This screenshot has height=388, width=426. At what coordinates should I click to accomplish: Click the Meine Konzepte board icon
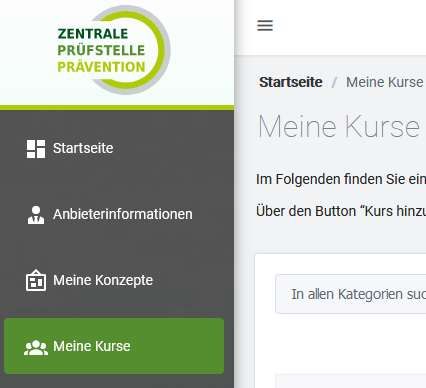[36, 280]
